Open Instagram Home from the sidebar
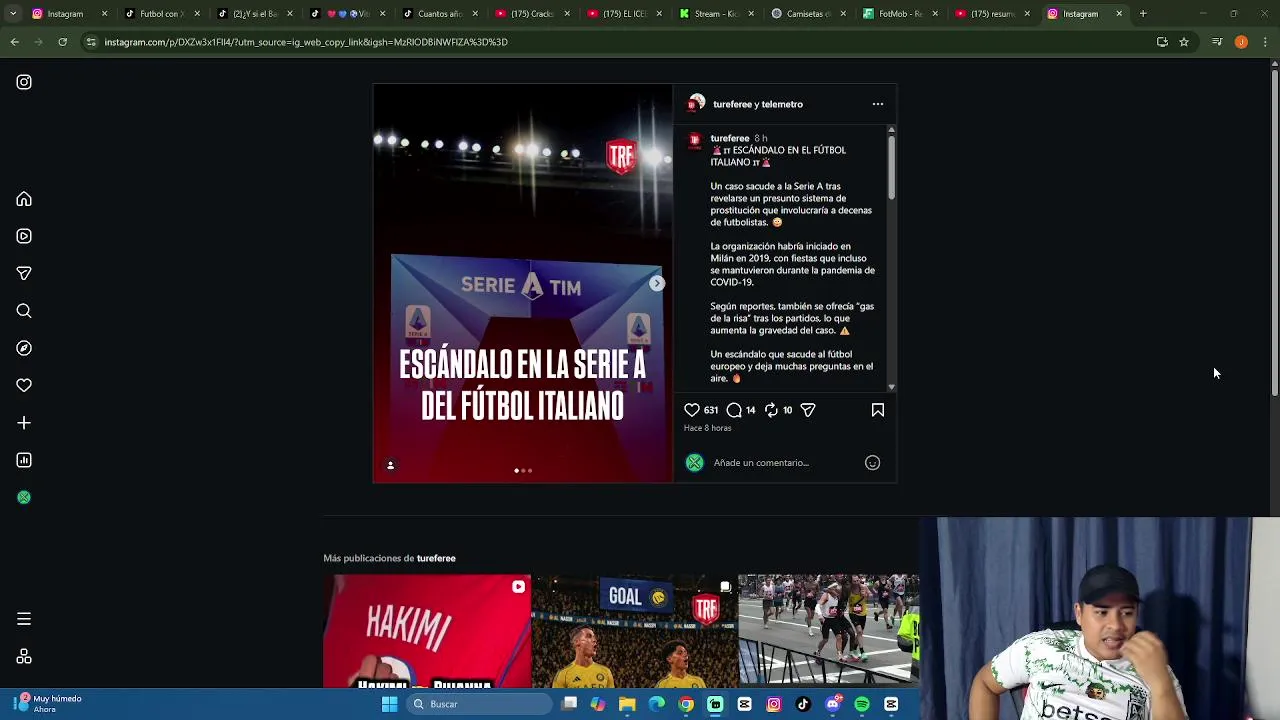 [24, 199]
